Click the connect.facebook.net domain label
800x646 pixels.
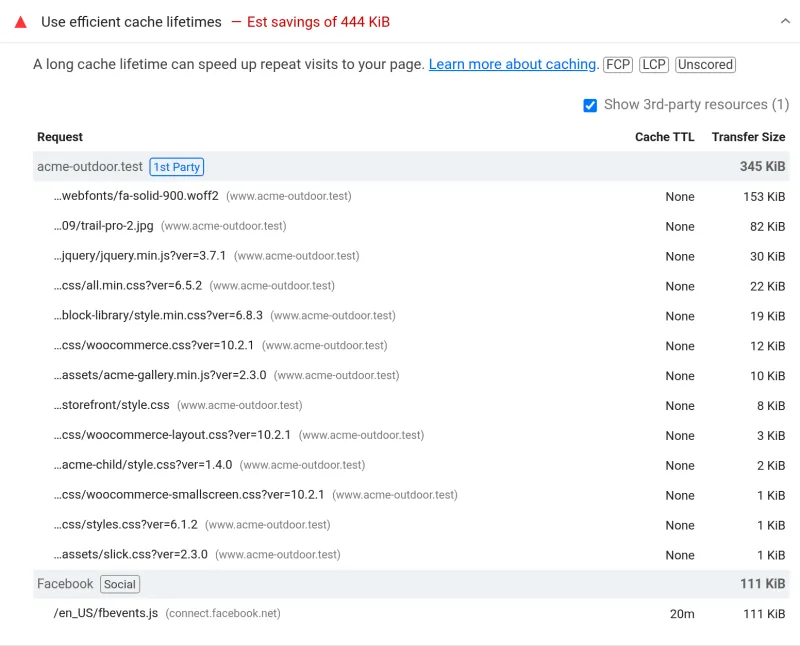coord(223,613)
